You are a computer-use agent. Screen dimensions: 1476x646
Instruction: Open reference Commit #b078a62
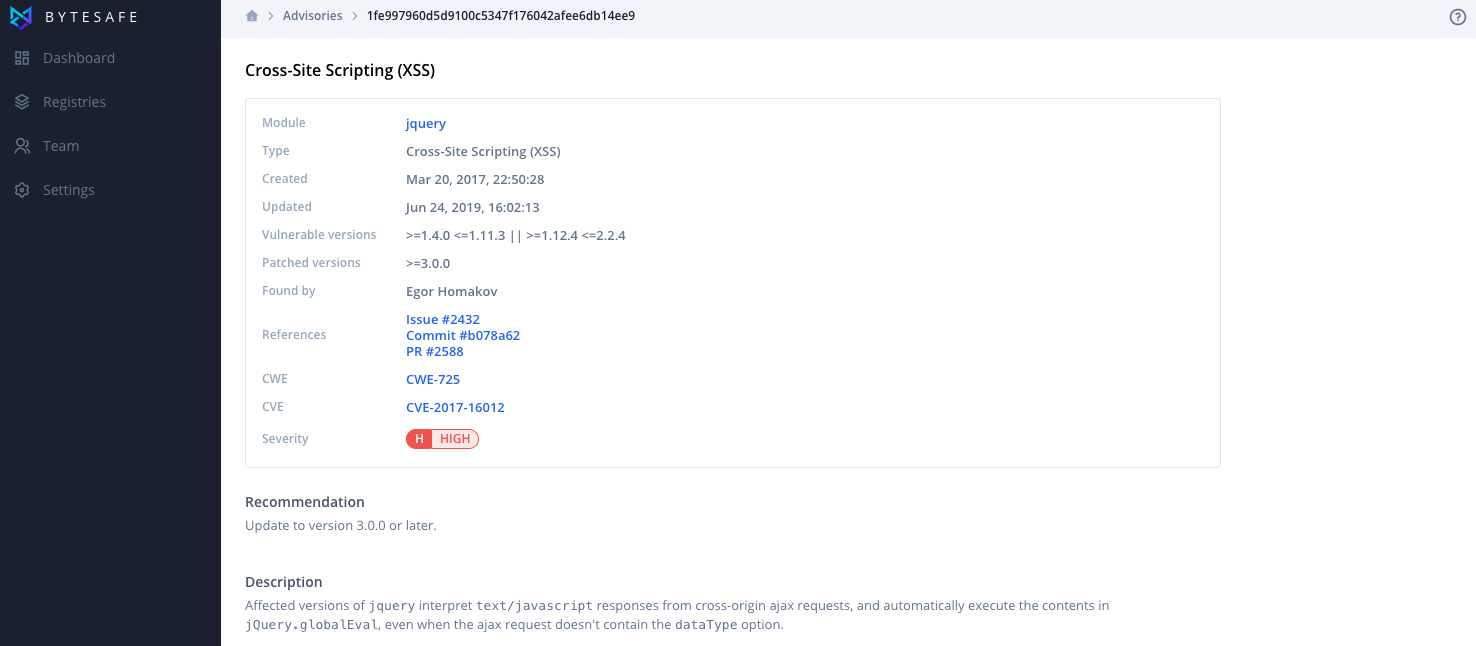tap(463, 336)
